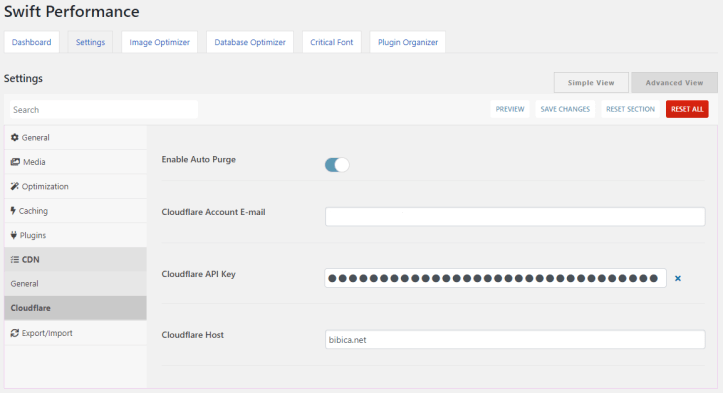Click the Cloudflare Account E-mail label
This screenshot has height=393, width=723.
(x=213, y=212)
